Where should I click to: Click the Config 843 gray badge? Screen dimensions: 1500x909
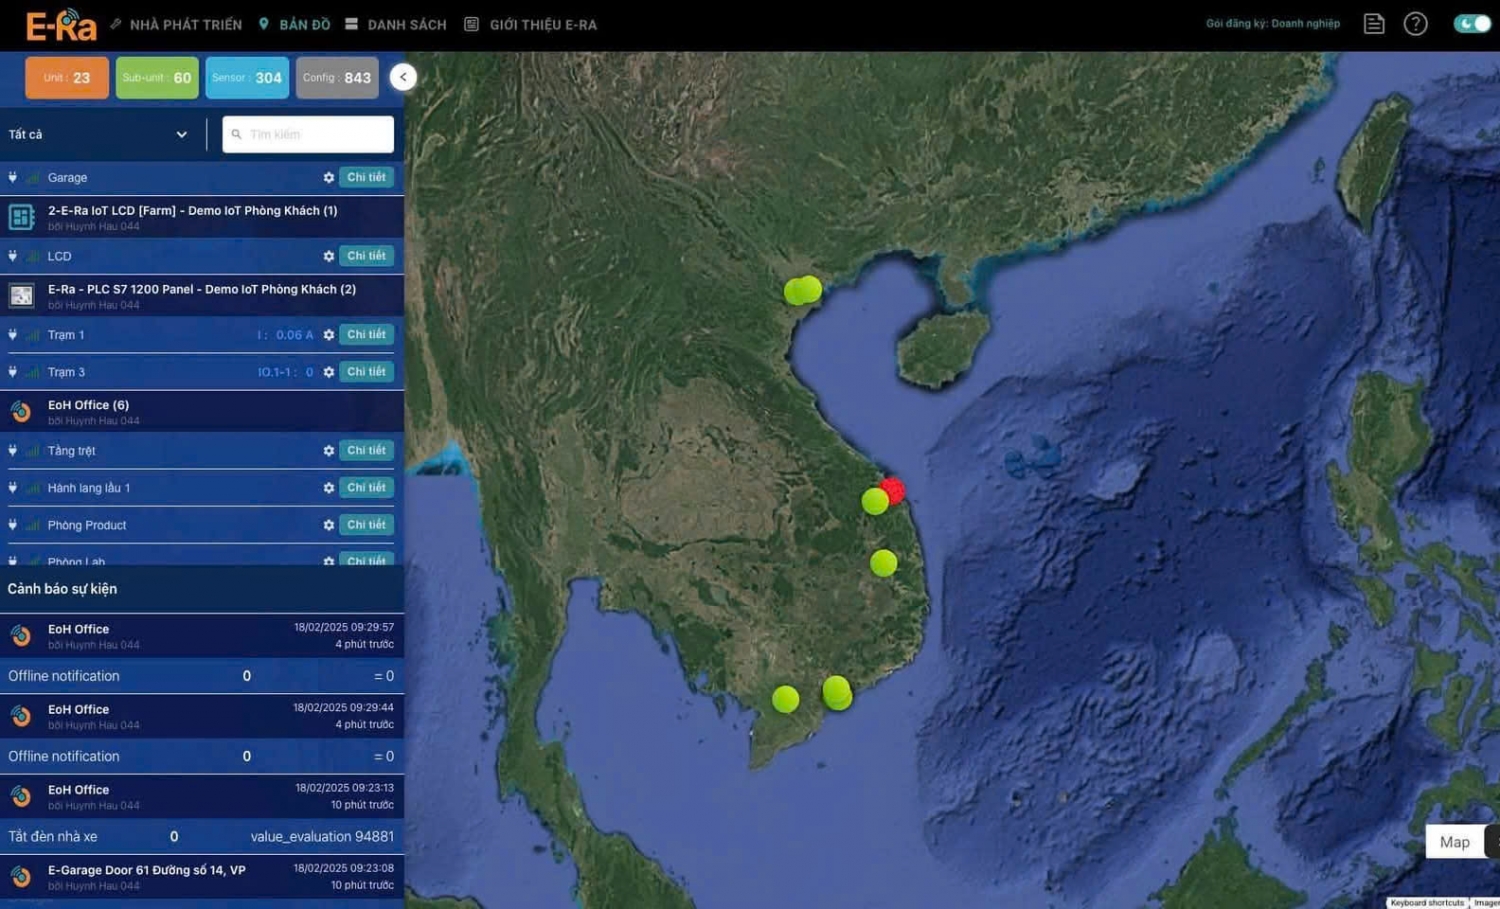pos(337,78)
